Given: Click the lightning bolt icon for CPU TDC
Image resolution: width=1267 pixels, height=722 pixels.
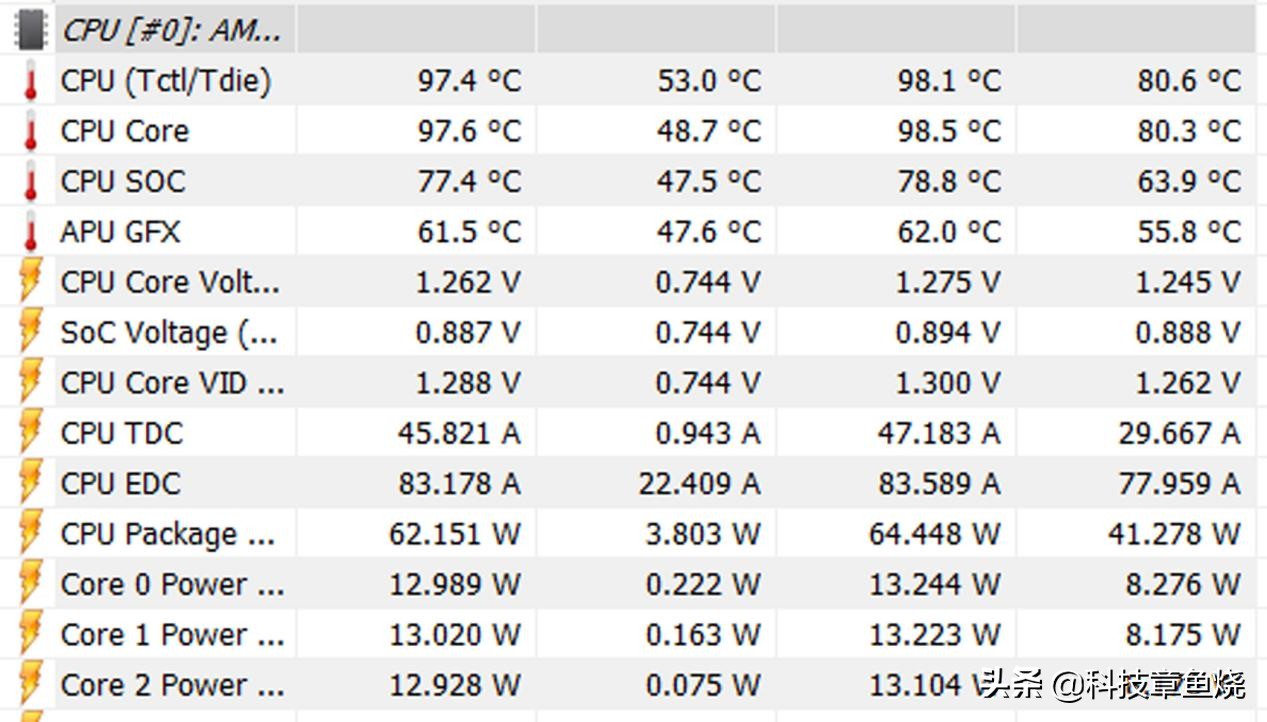Looking at the screenshot, I should point(31,433).
